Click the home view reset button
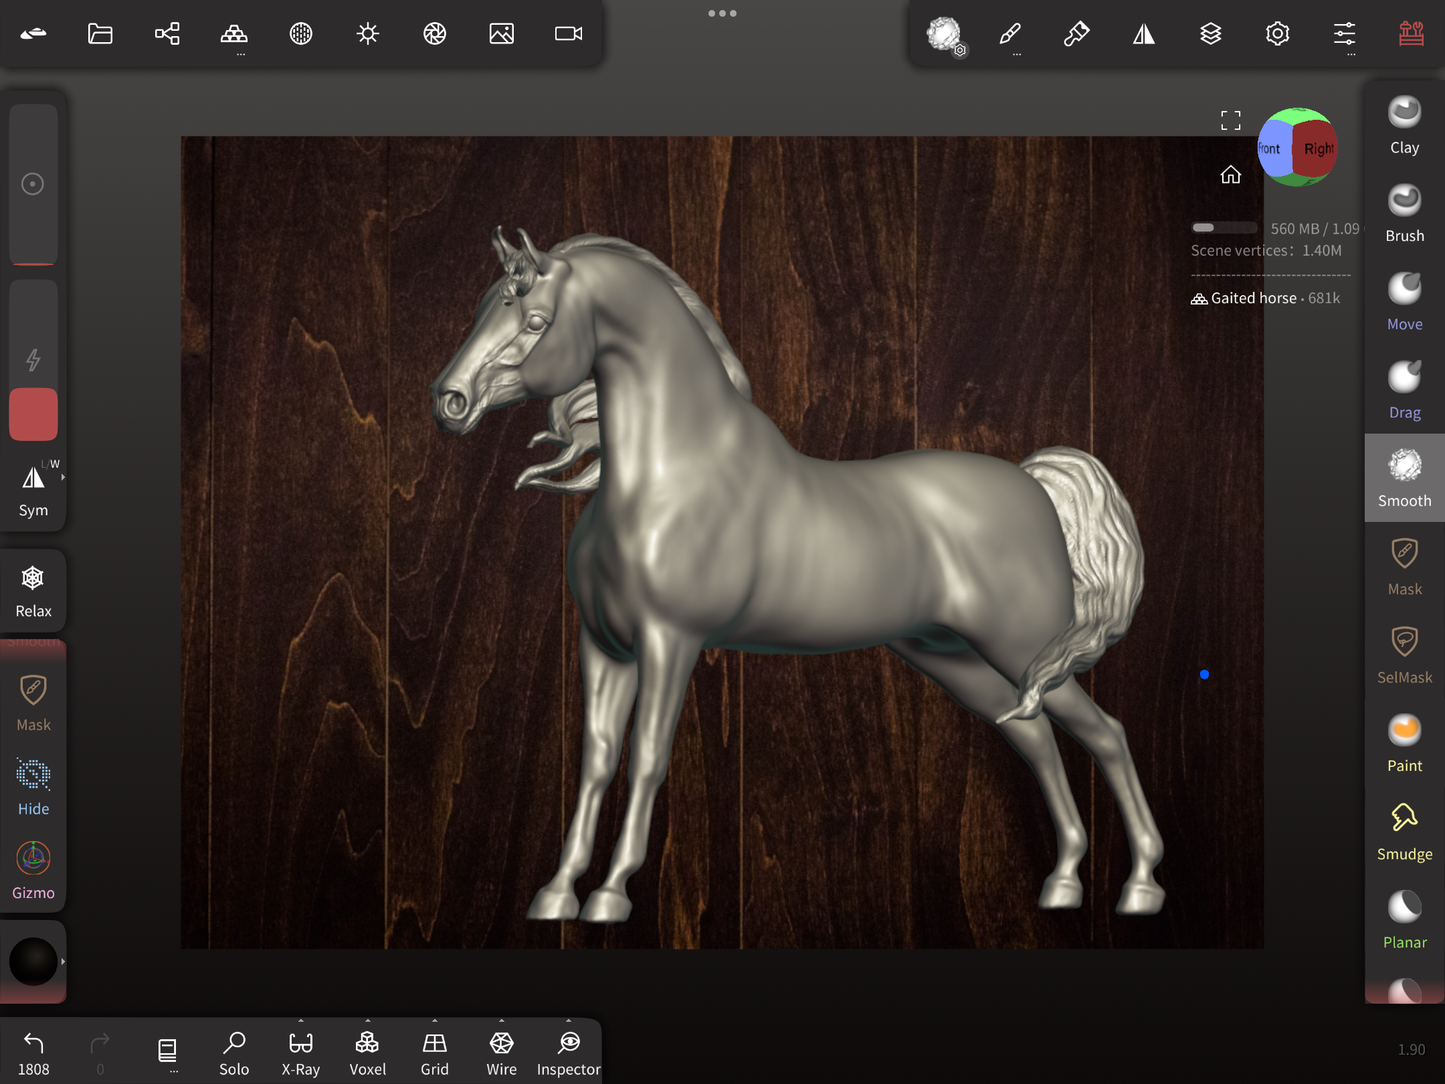 [x=1230, y=176]
